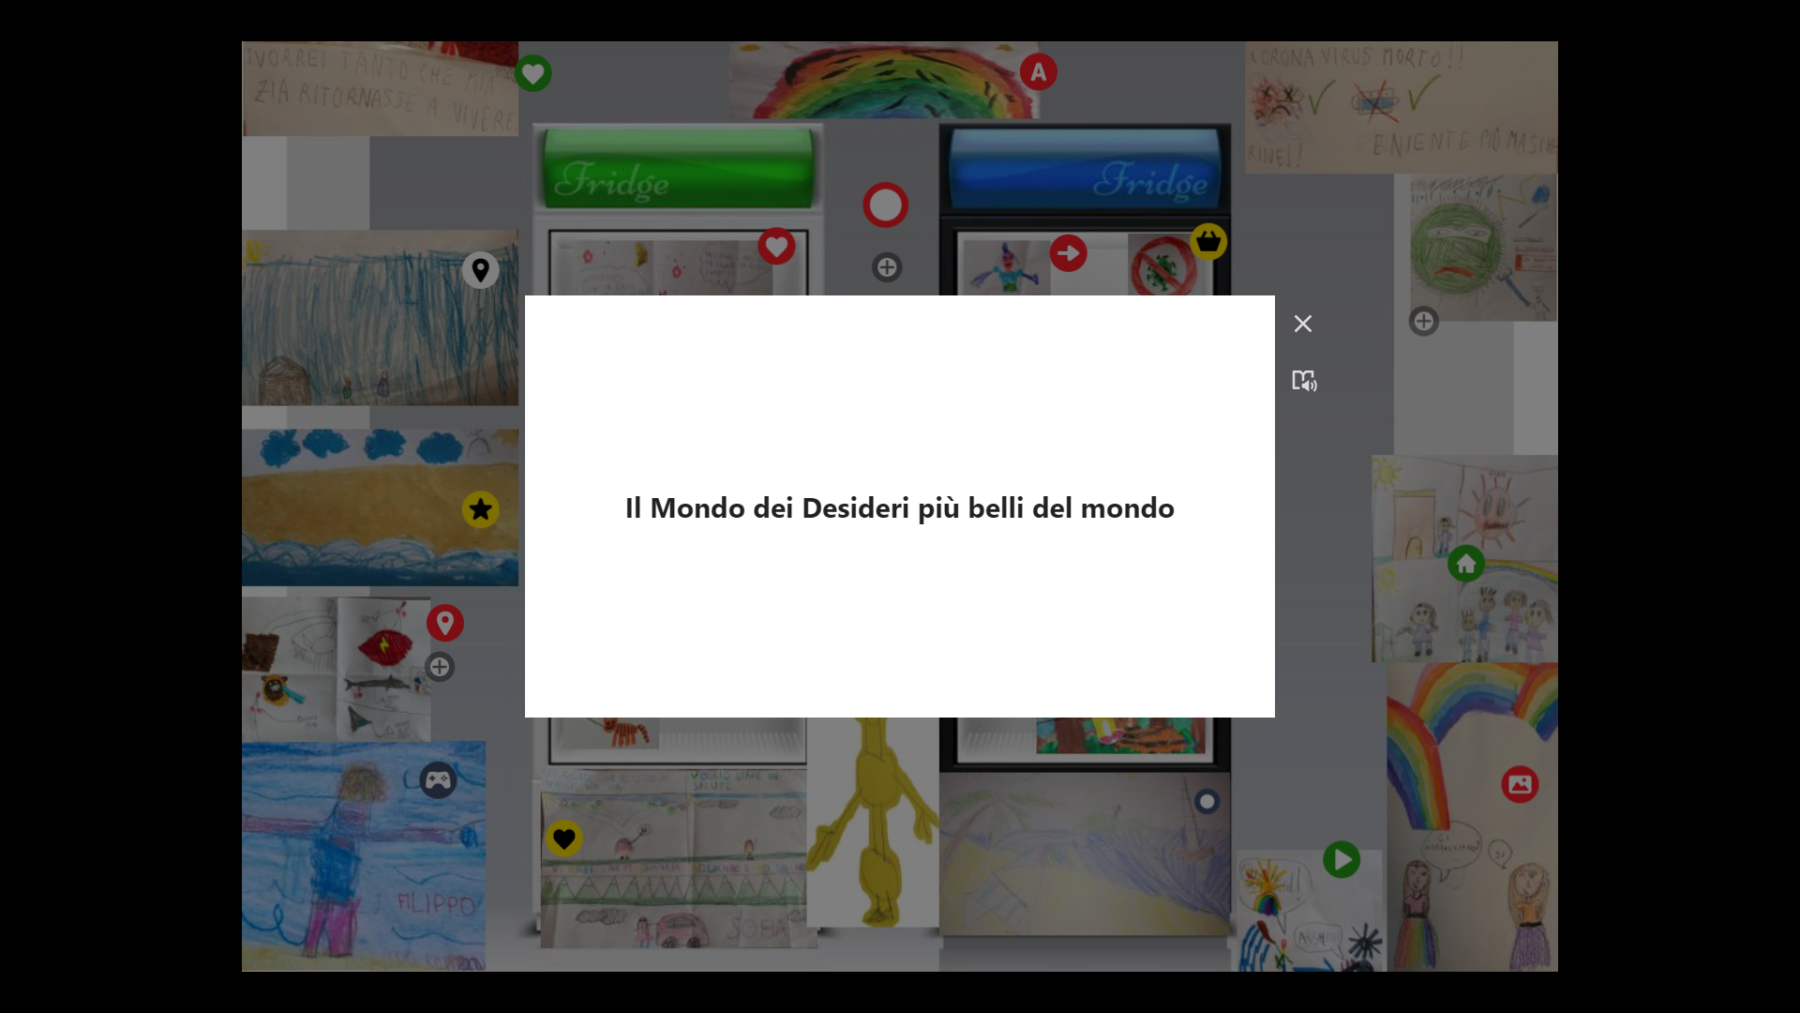
Task: Select the red letter A tag
Action: 1038,72
